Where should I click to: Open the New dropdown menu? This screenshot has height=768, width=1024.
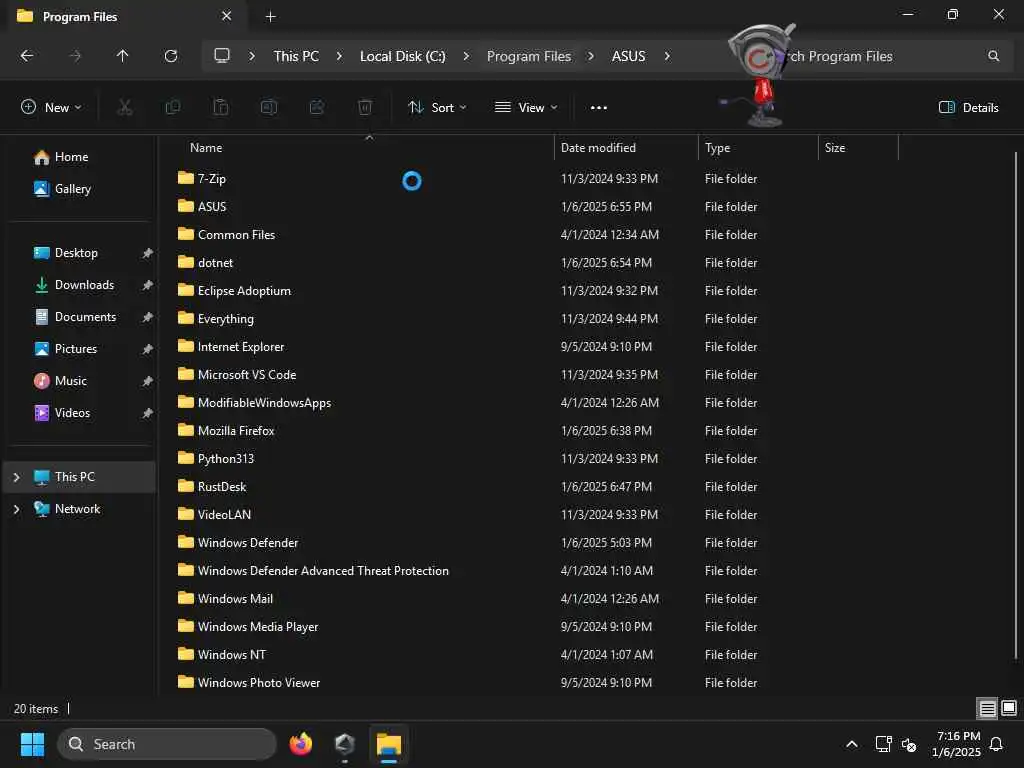tap(52, 108)
